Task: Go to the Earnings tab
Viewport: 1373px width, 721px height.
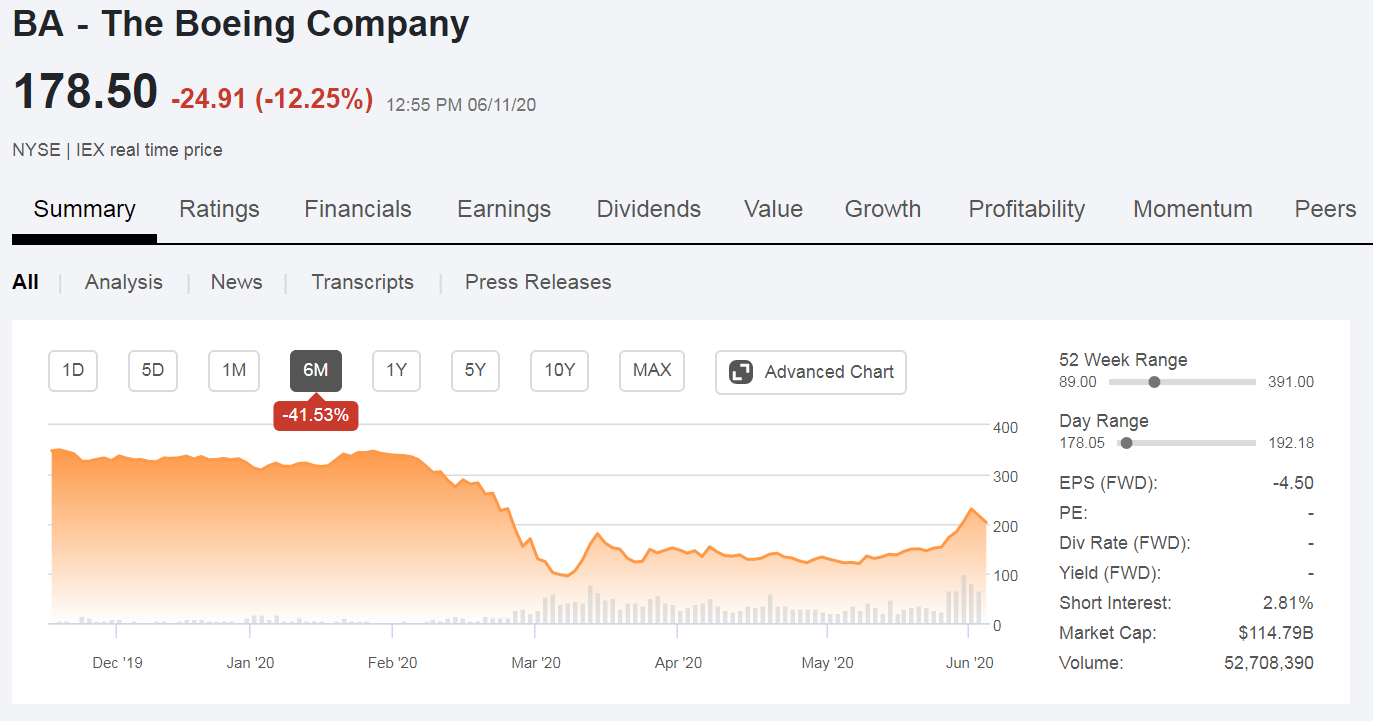Action: click(504, 209)
